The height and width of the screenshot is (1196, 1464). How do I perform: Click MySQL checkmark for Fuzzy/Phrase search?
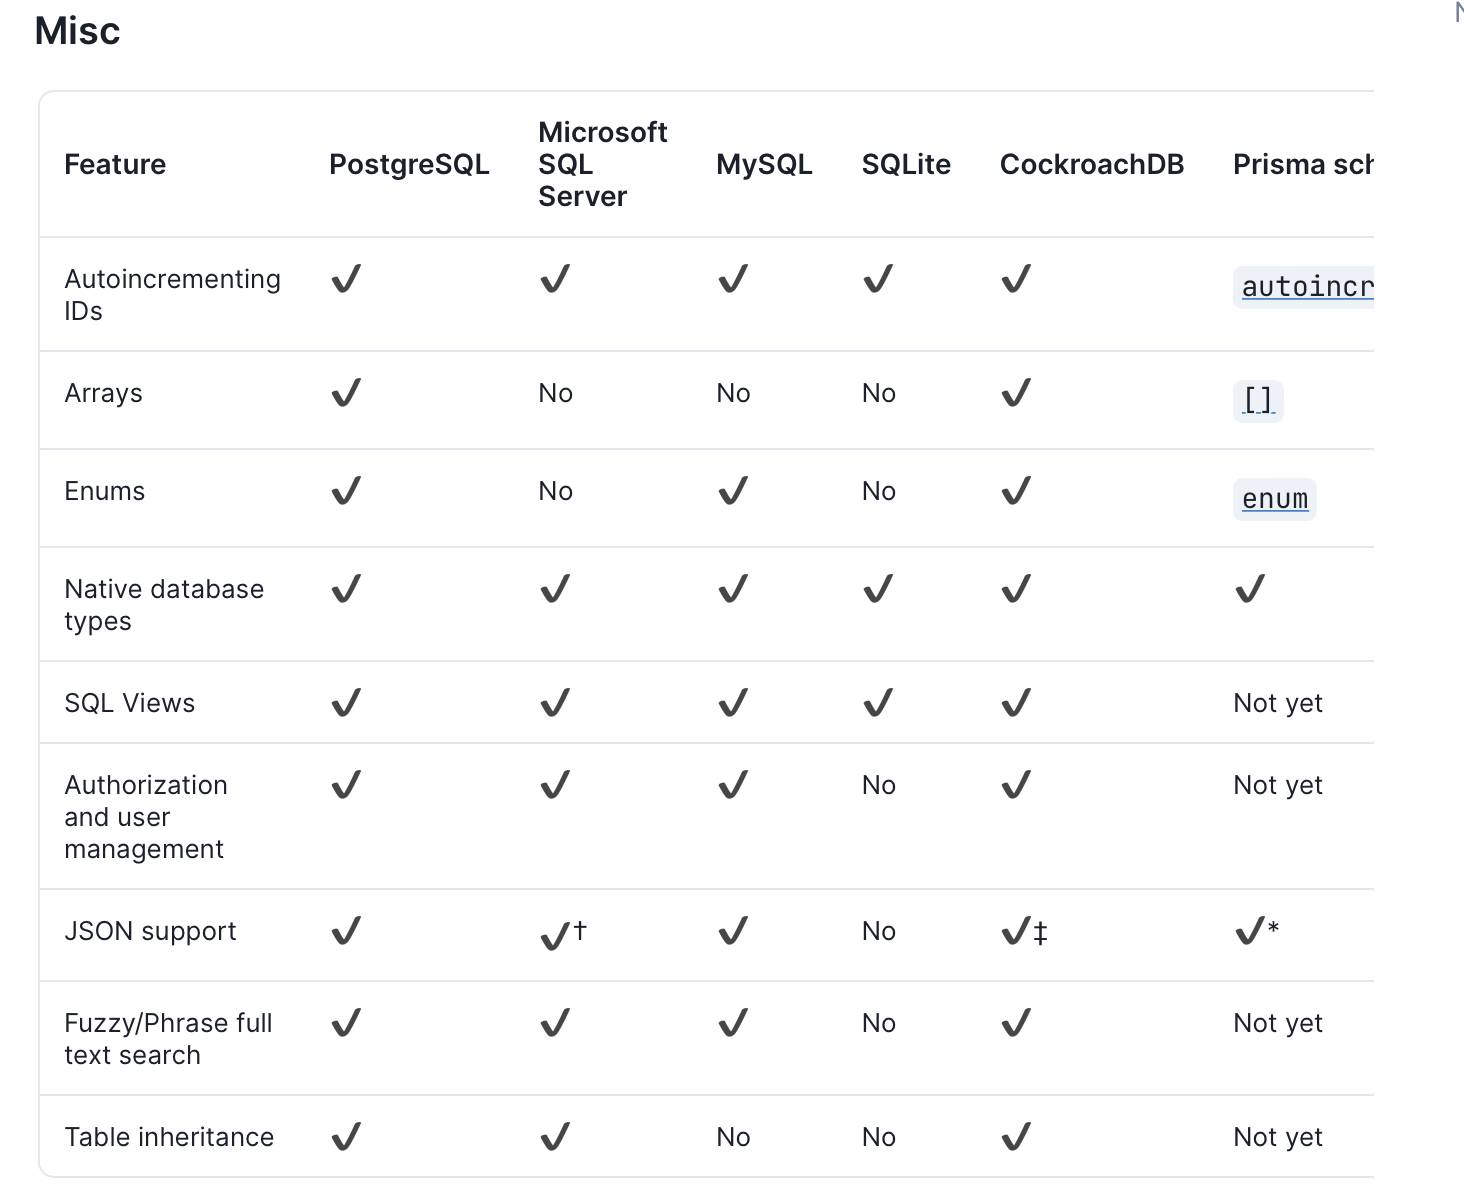point(733,1023)
